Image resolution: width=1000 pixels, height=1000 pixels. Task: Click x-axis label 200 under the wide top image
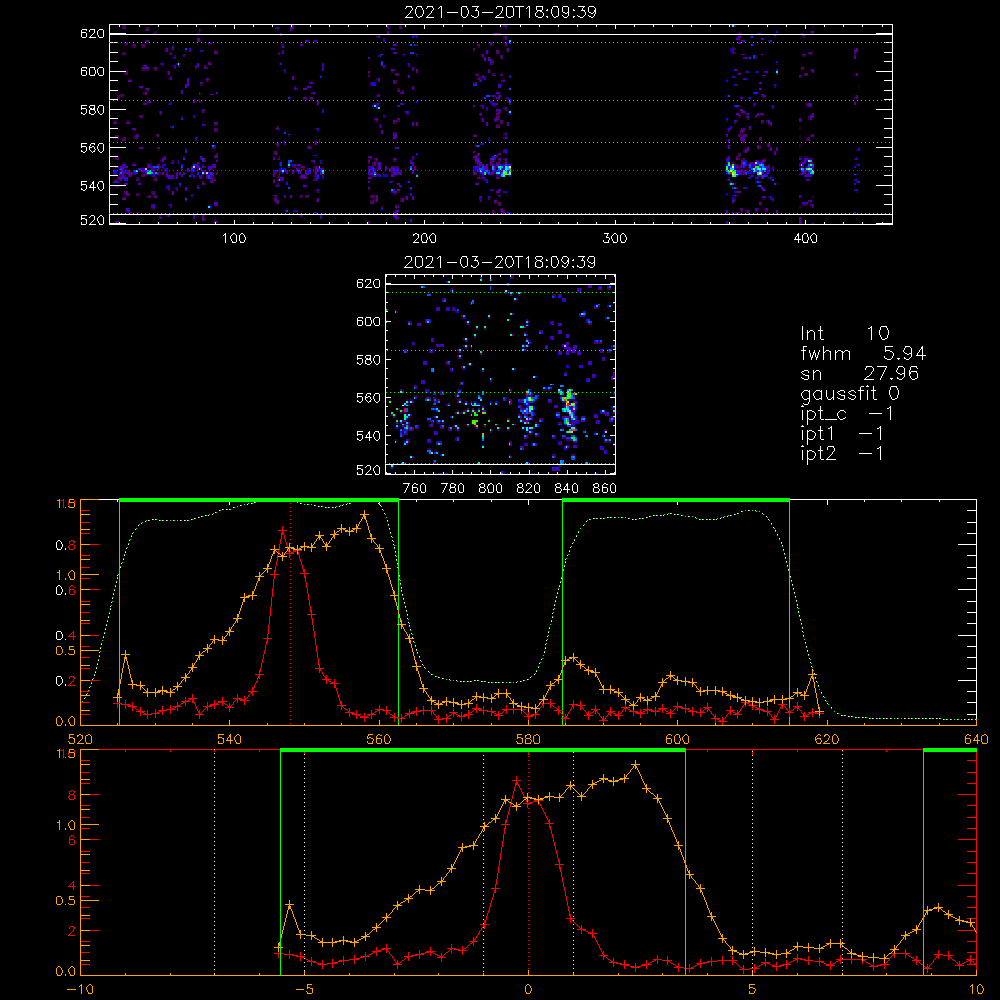pyautogui.click(x=424, y=239)
